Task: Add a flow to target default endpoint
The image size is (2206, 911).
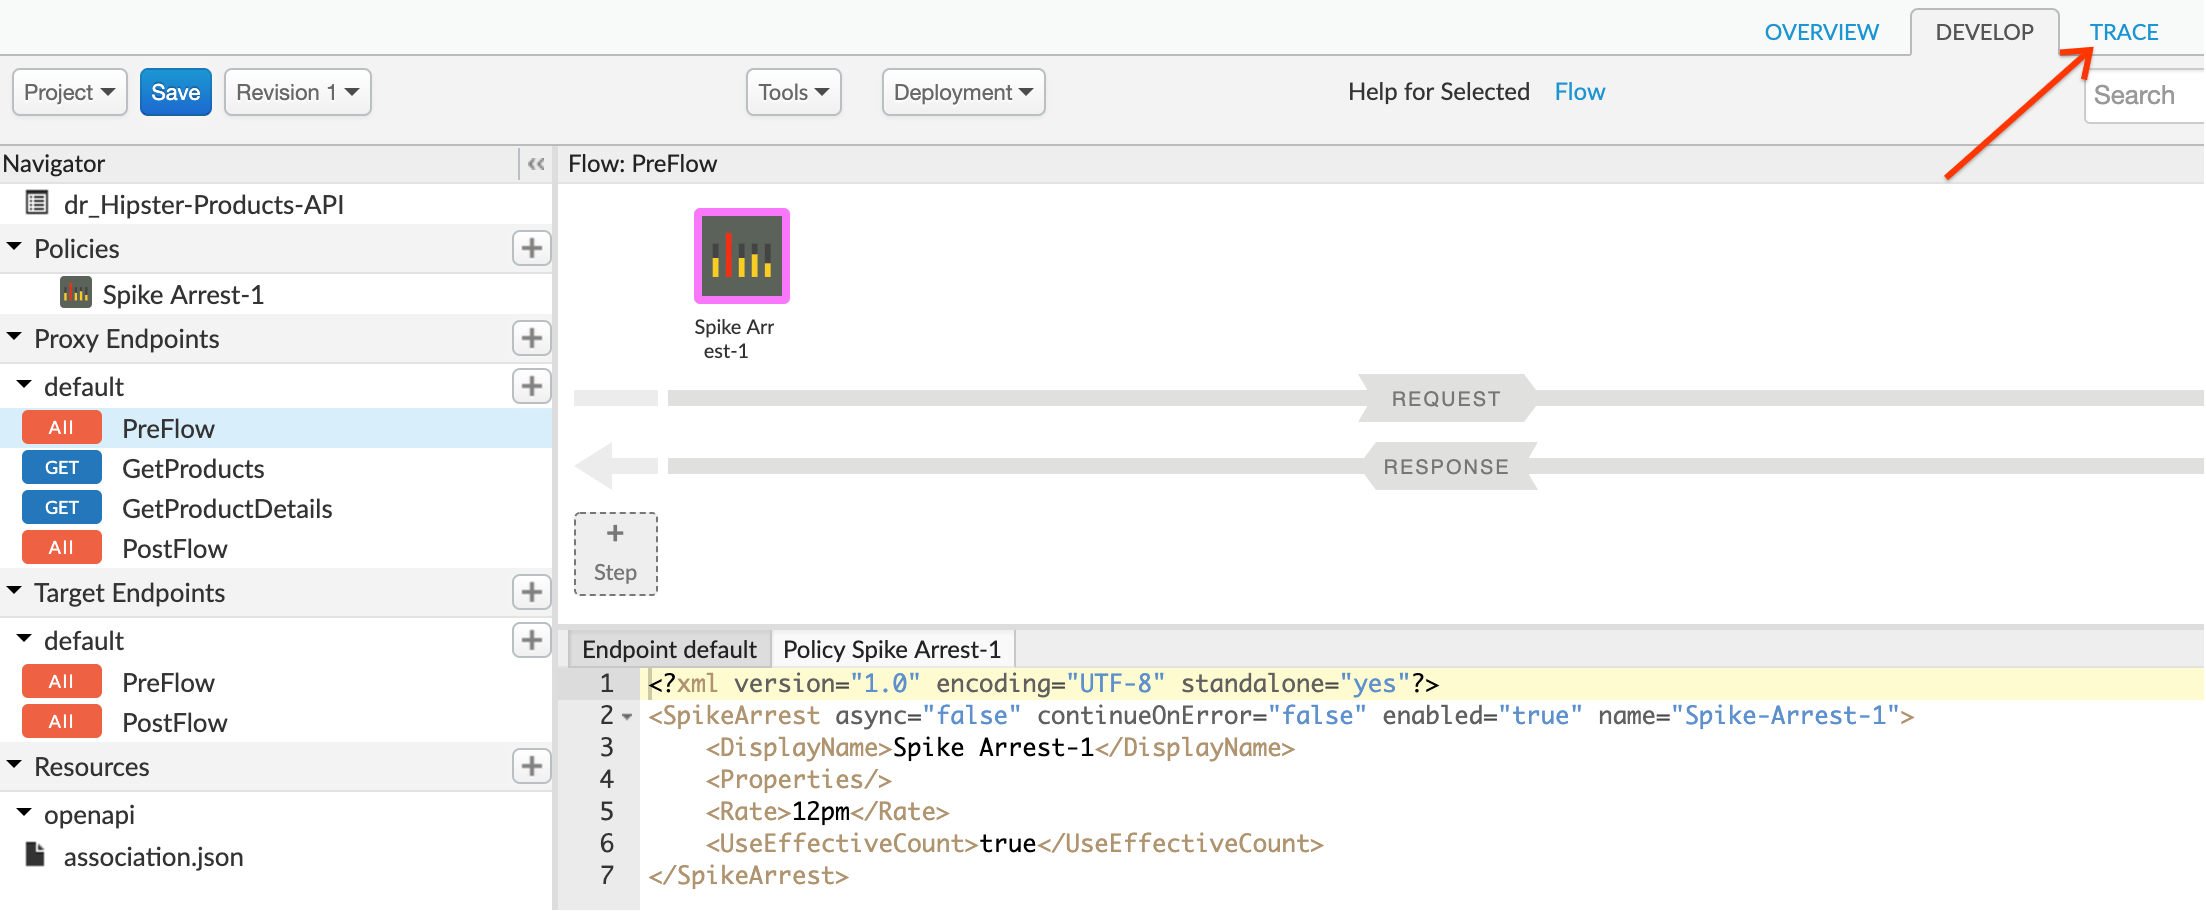Action: point(531,640)
